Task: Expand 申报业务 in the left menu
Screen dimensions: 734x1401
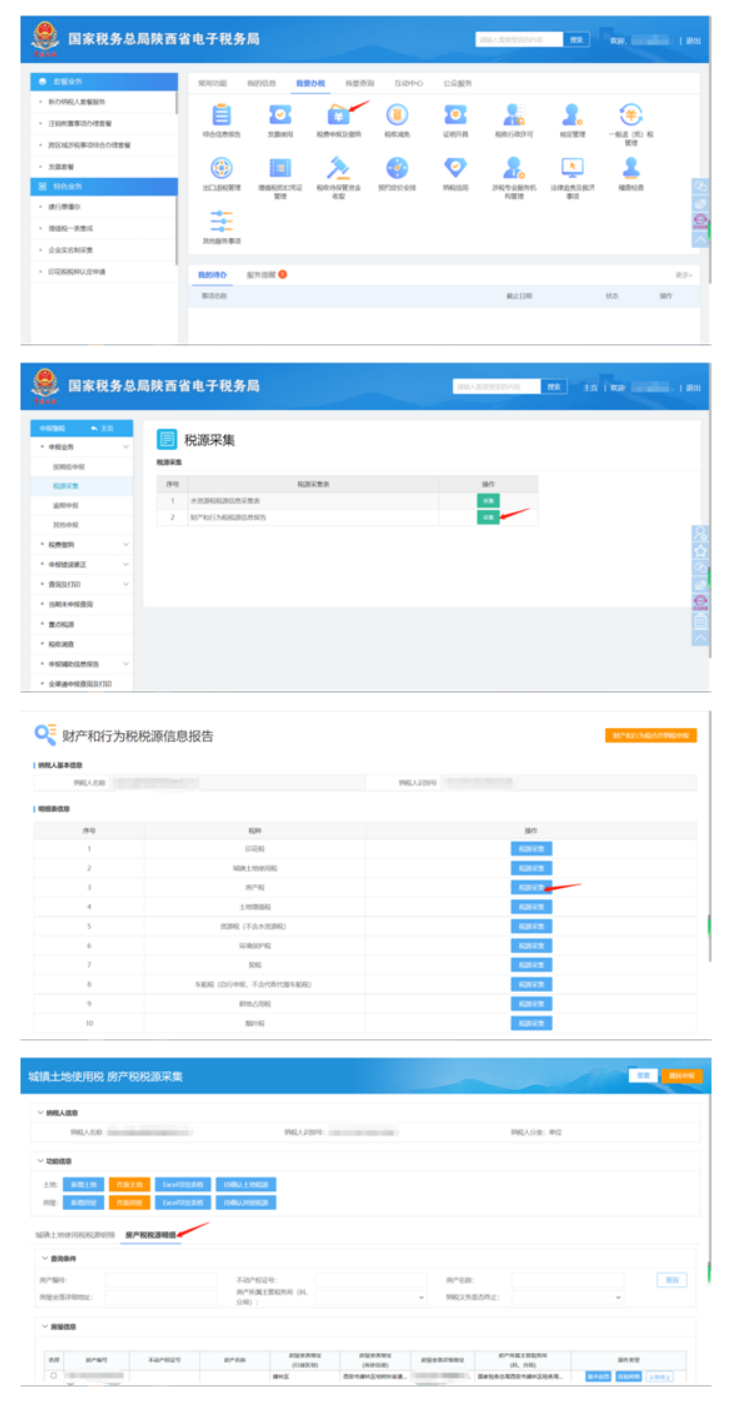Action: tap(126, 446)
